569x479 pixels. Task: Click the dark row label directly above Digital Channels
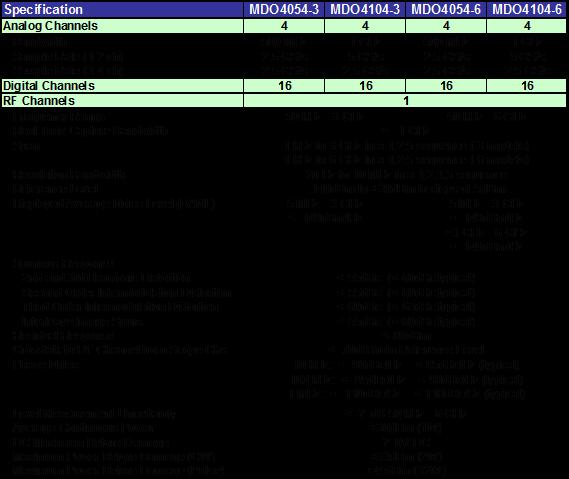[x=68, y=70]
